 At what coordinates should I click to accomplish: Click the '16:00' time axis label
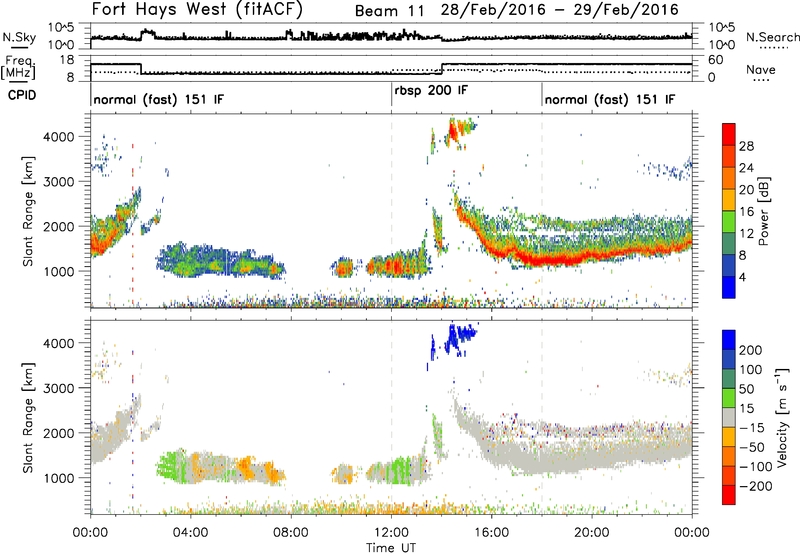[491, 533]
